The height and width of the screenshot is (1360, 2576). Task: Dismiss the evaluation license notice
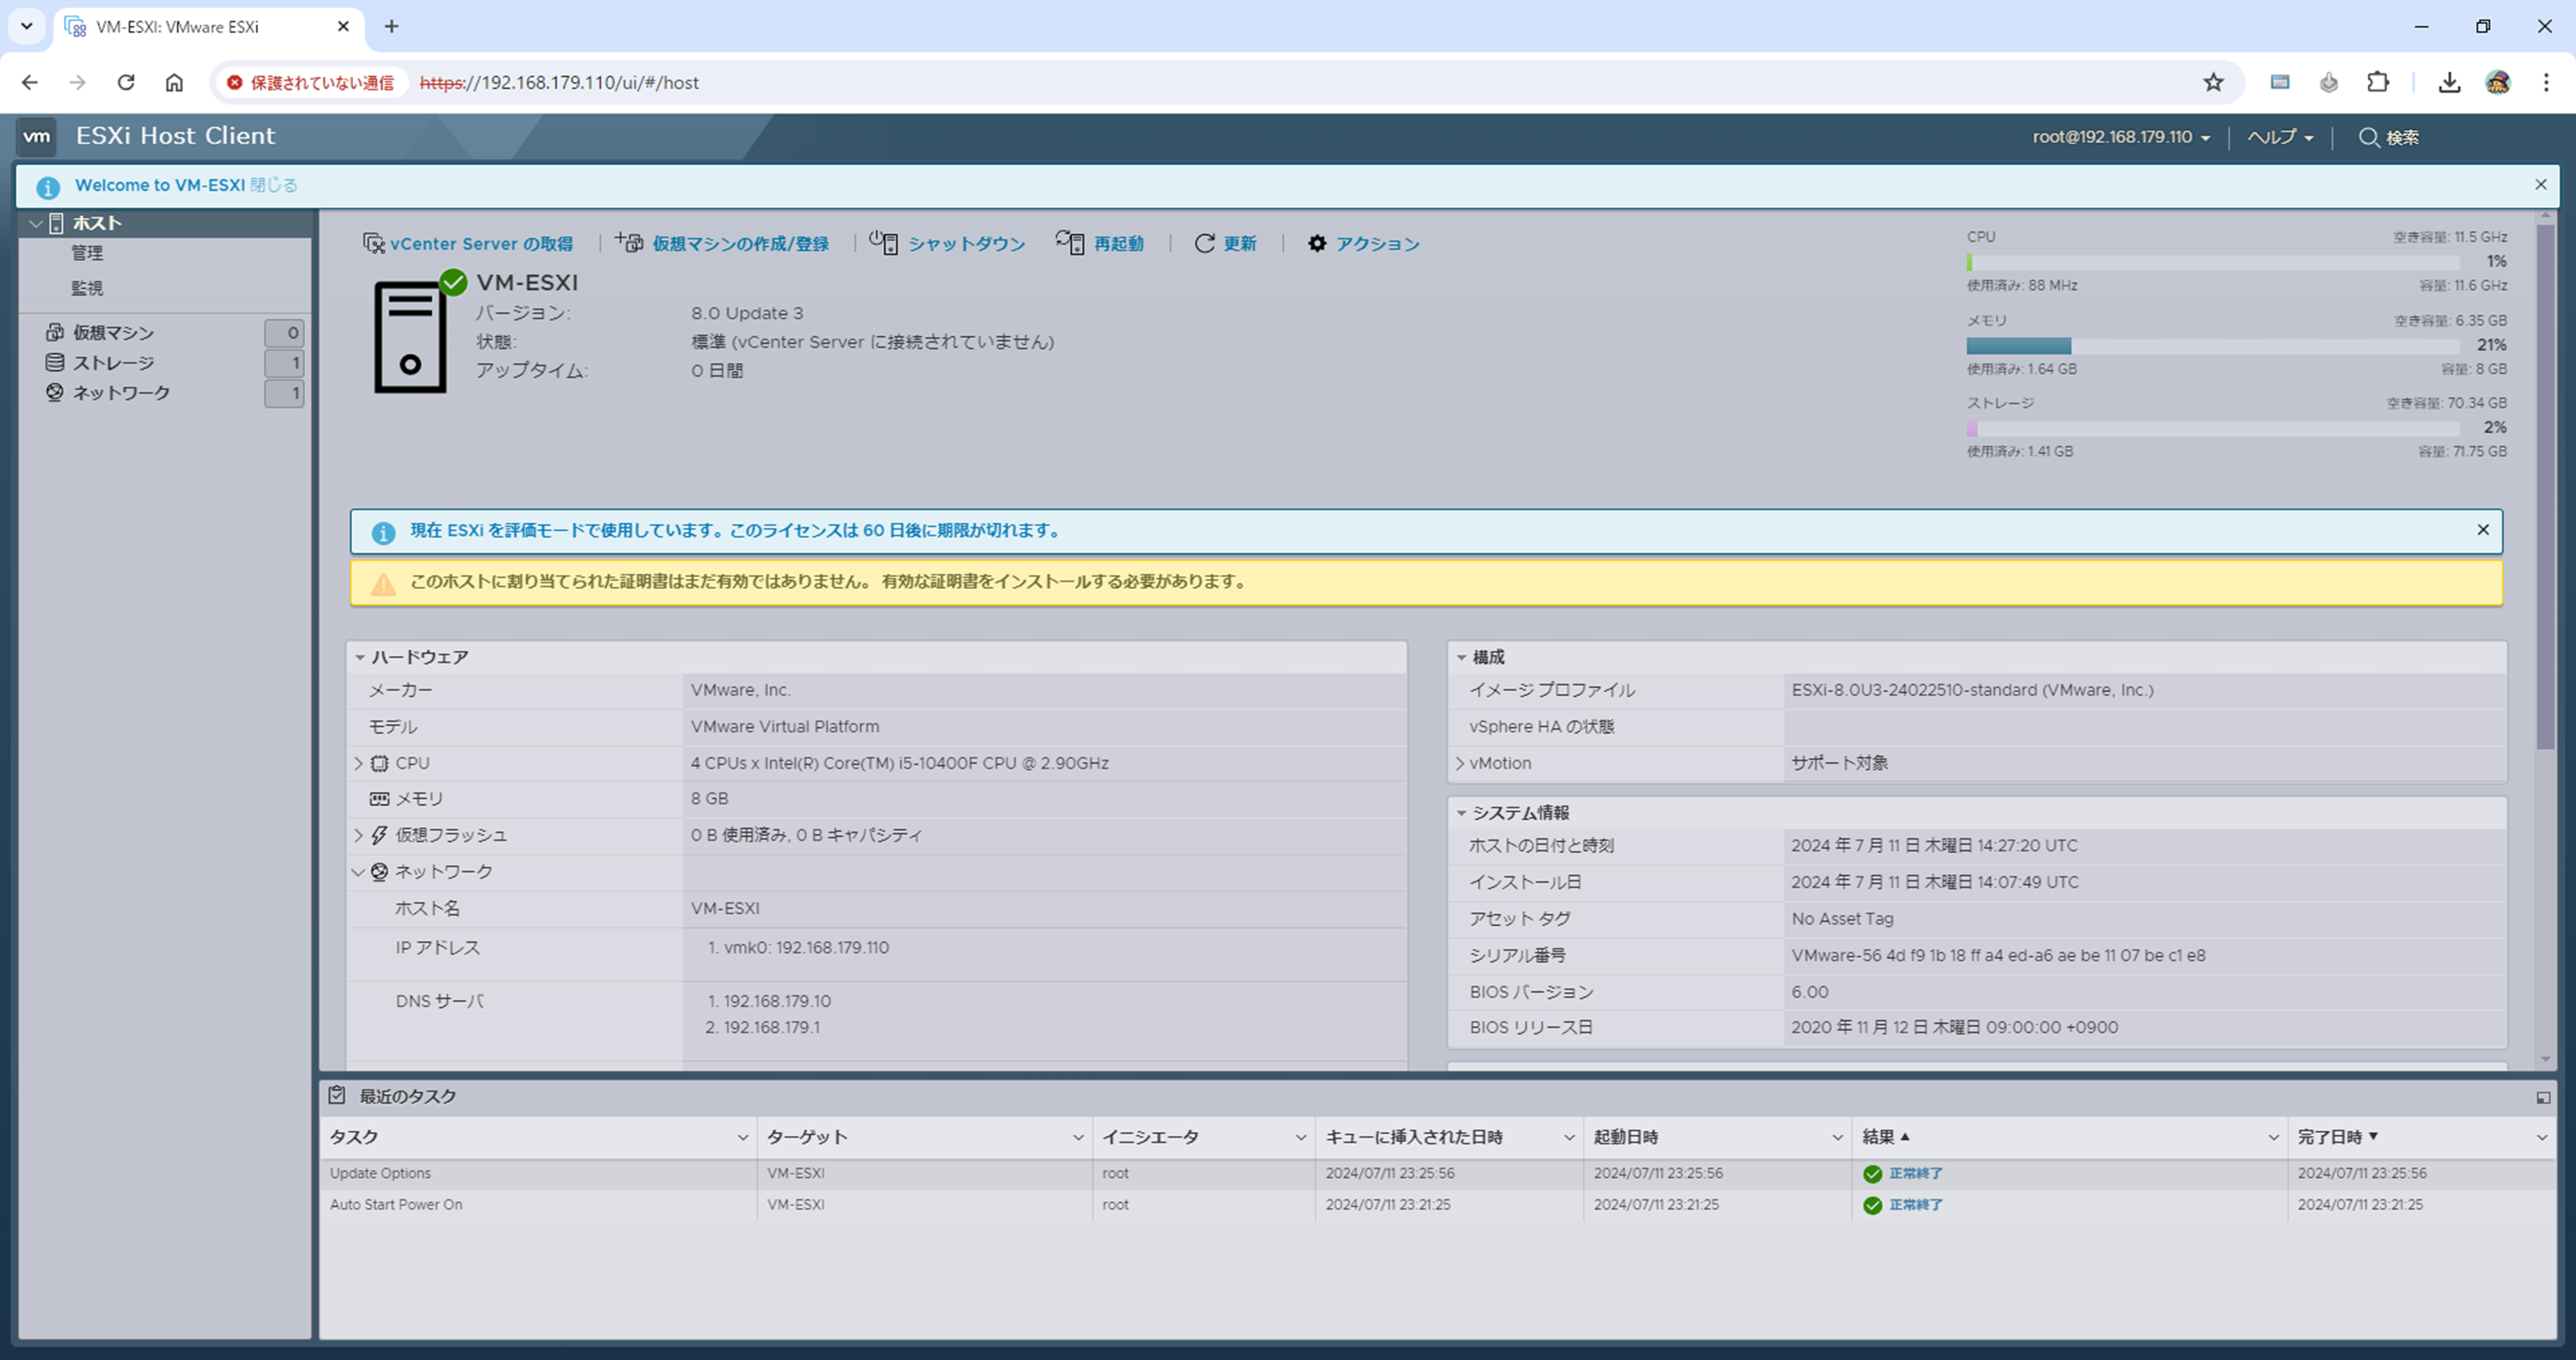(2482, 530)
